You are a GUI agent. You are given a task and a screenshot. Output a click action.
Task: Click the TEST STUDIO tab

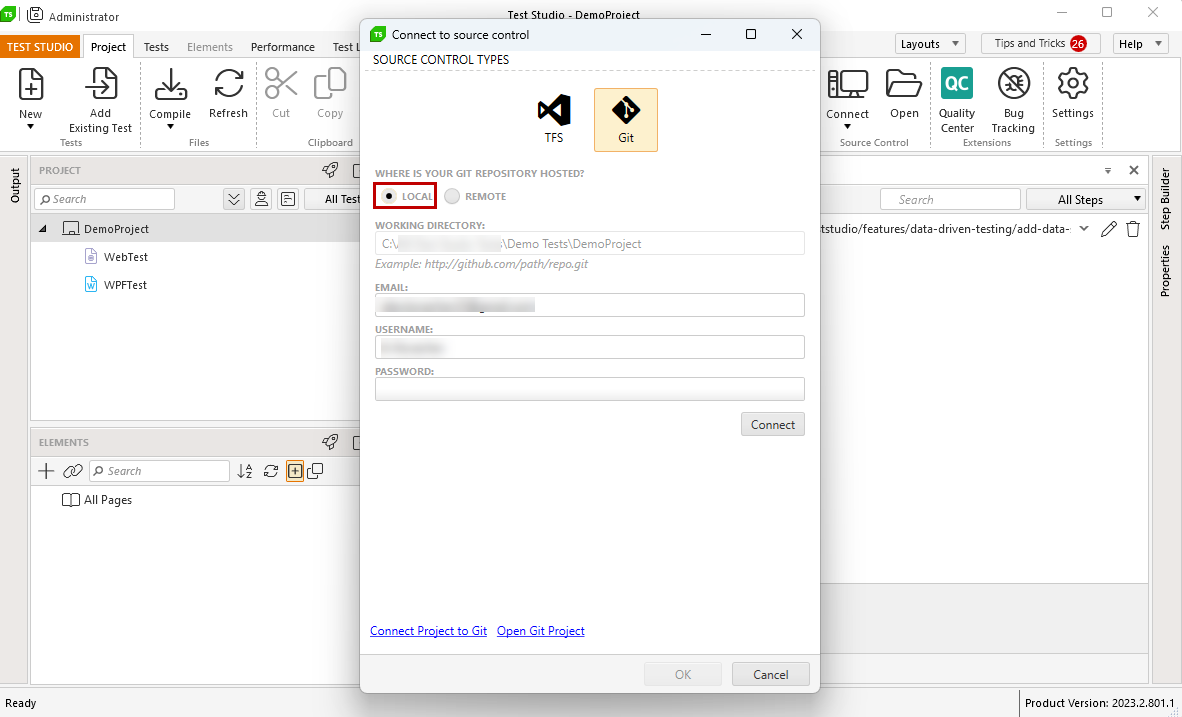click(x=40, y=47)
